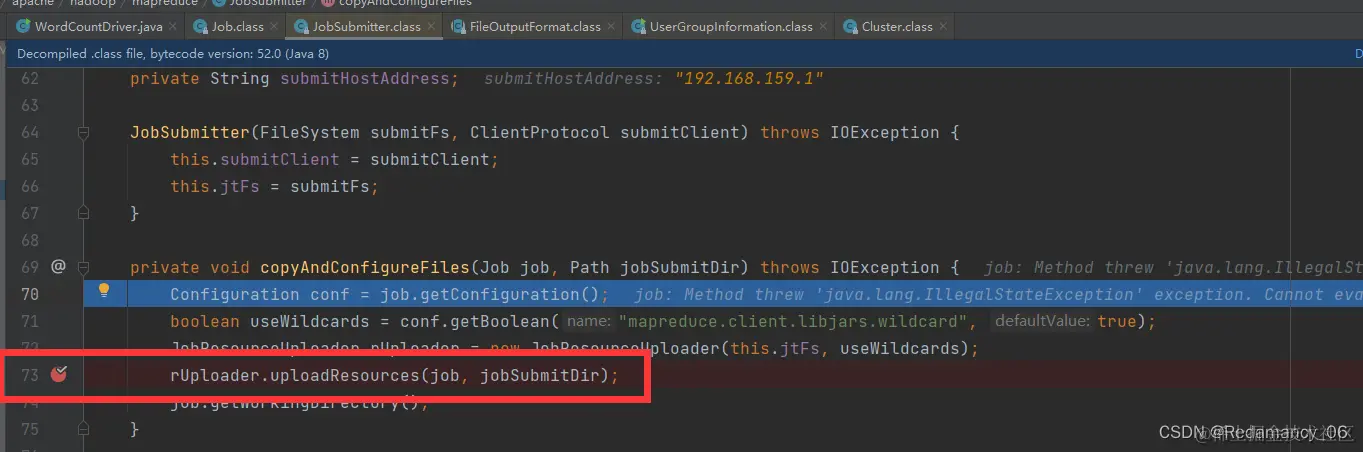Close the UserGroupInformation.class tab
The image size is (1363, 452).
(x=823, y=27)
